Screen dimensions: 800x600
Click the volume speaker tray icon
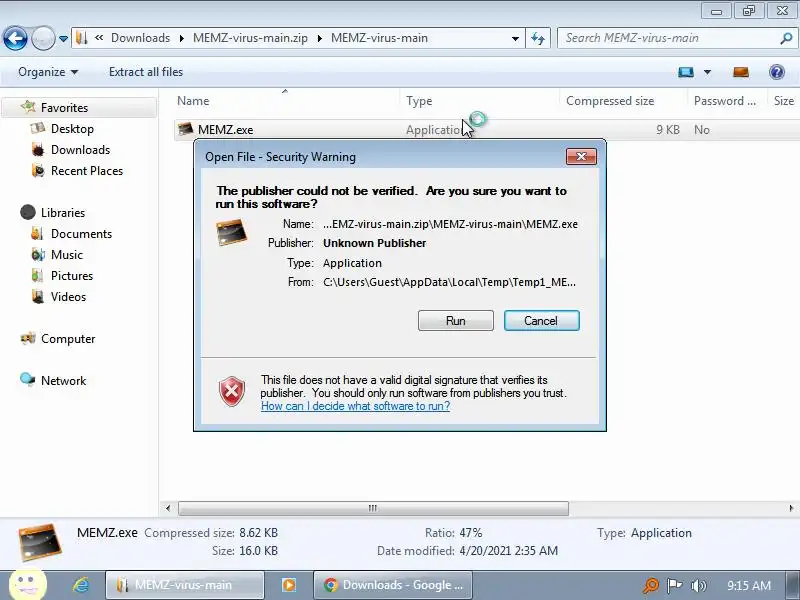click(698, 585)
